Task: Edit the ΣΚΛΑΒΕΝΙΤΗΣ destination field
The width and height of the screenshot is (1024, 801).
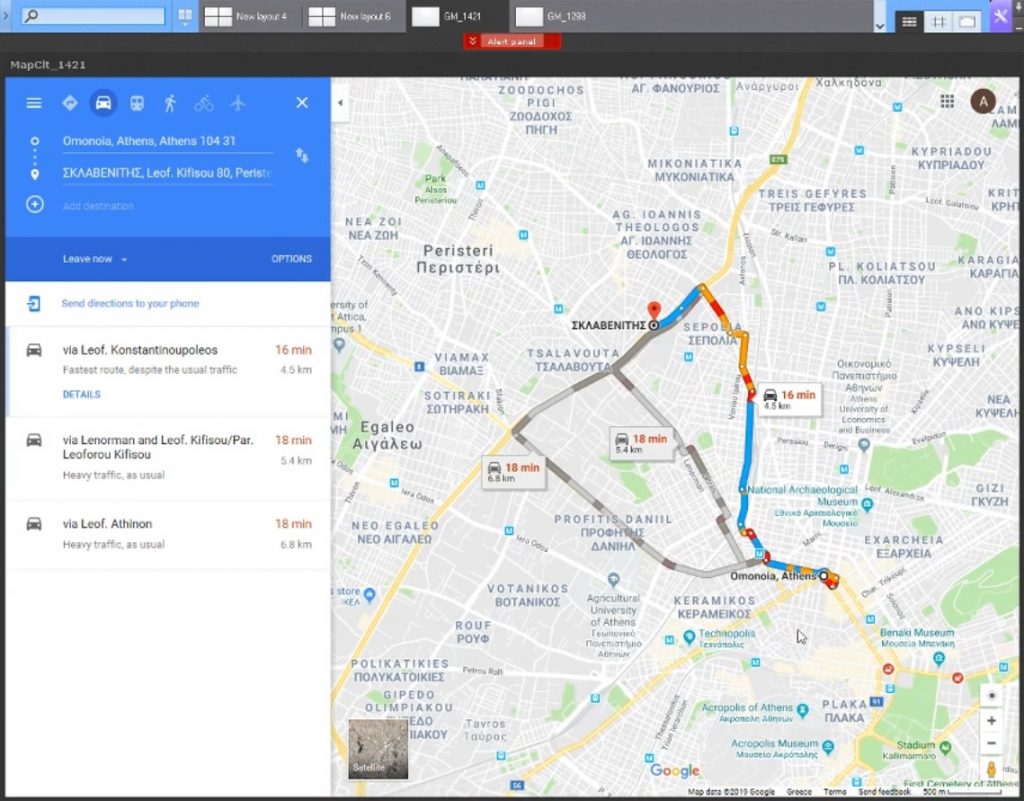Action: 167,173
